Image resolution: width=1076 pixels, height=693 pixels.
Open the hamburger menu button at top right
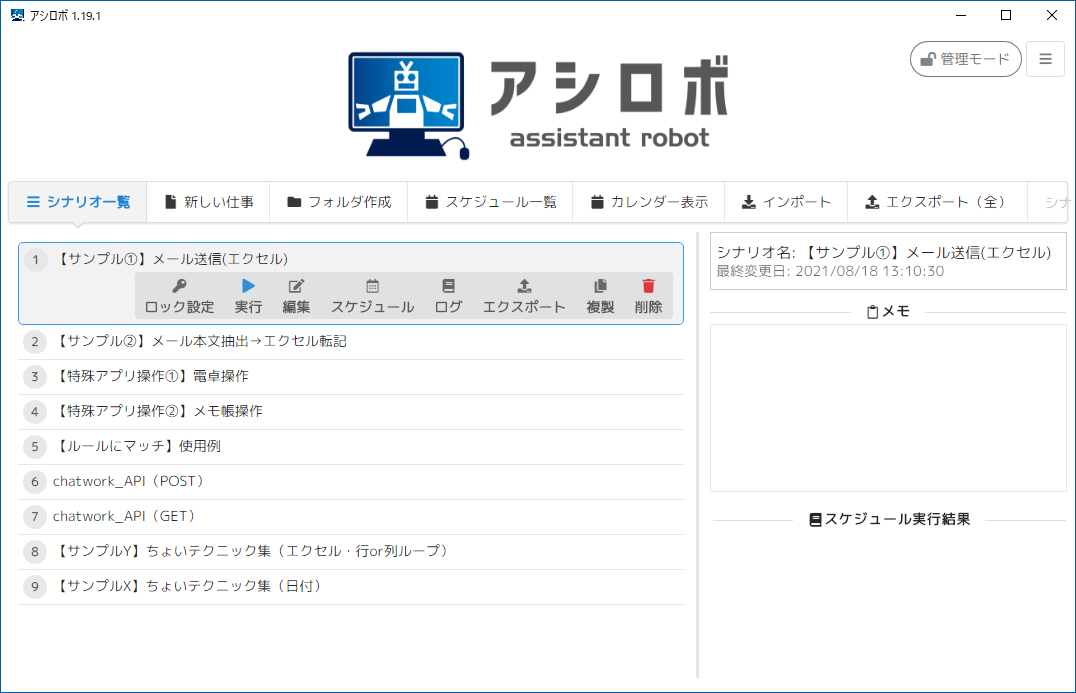(1045, 59)
